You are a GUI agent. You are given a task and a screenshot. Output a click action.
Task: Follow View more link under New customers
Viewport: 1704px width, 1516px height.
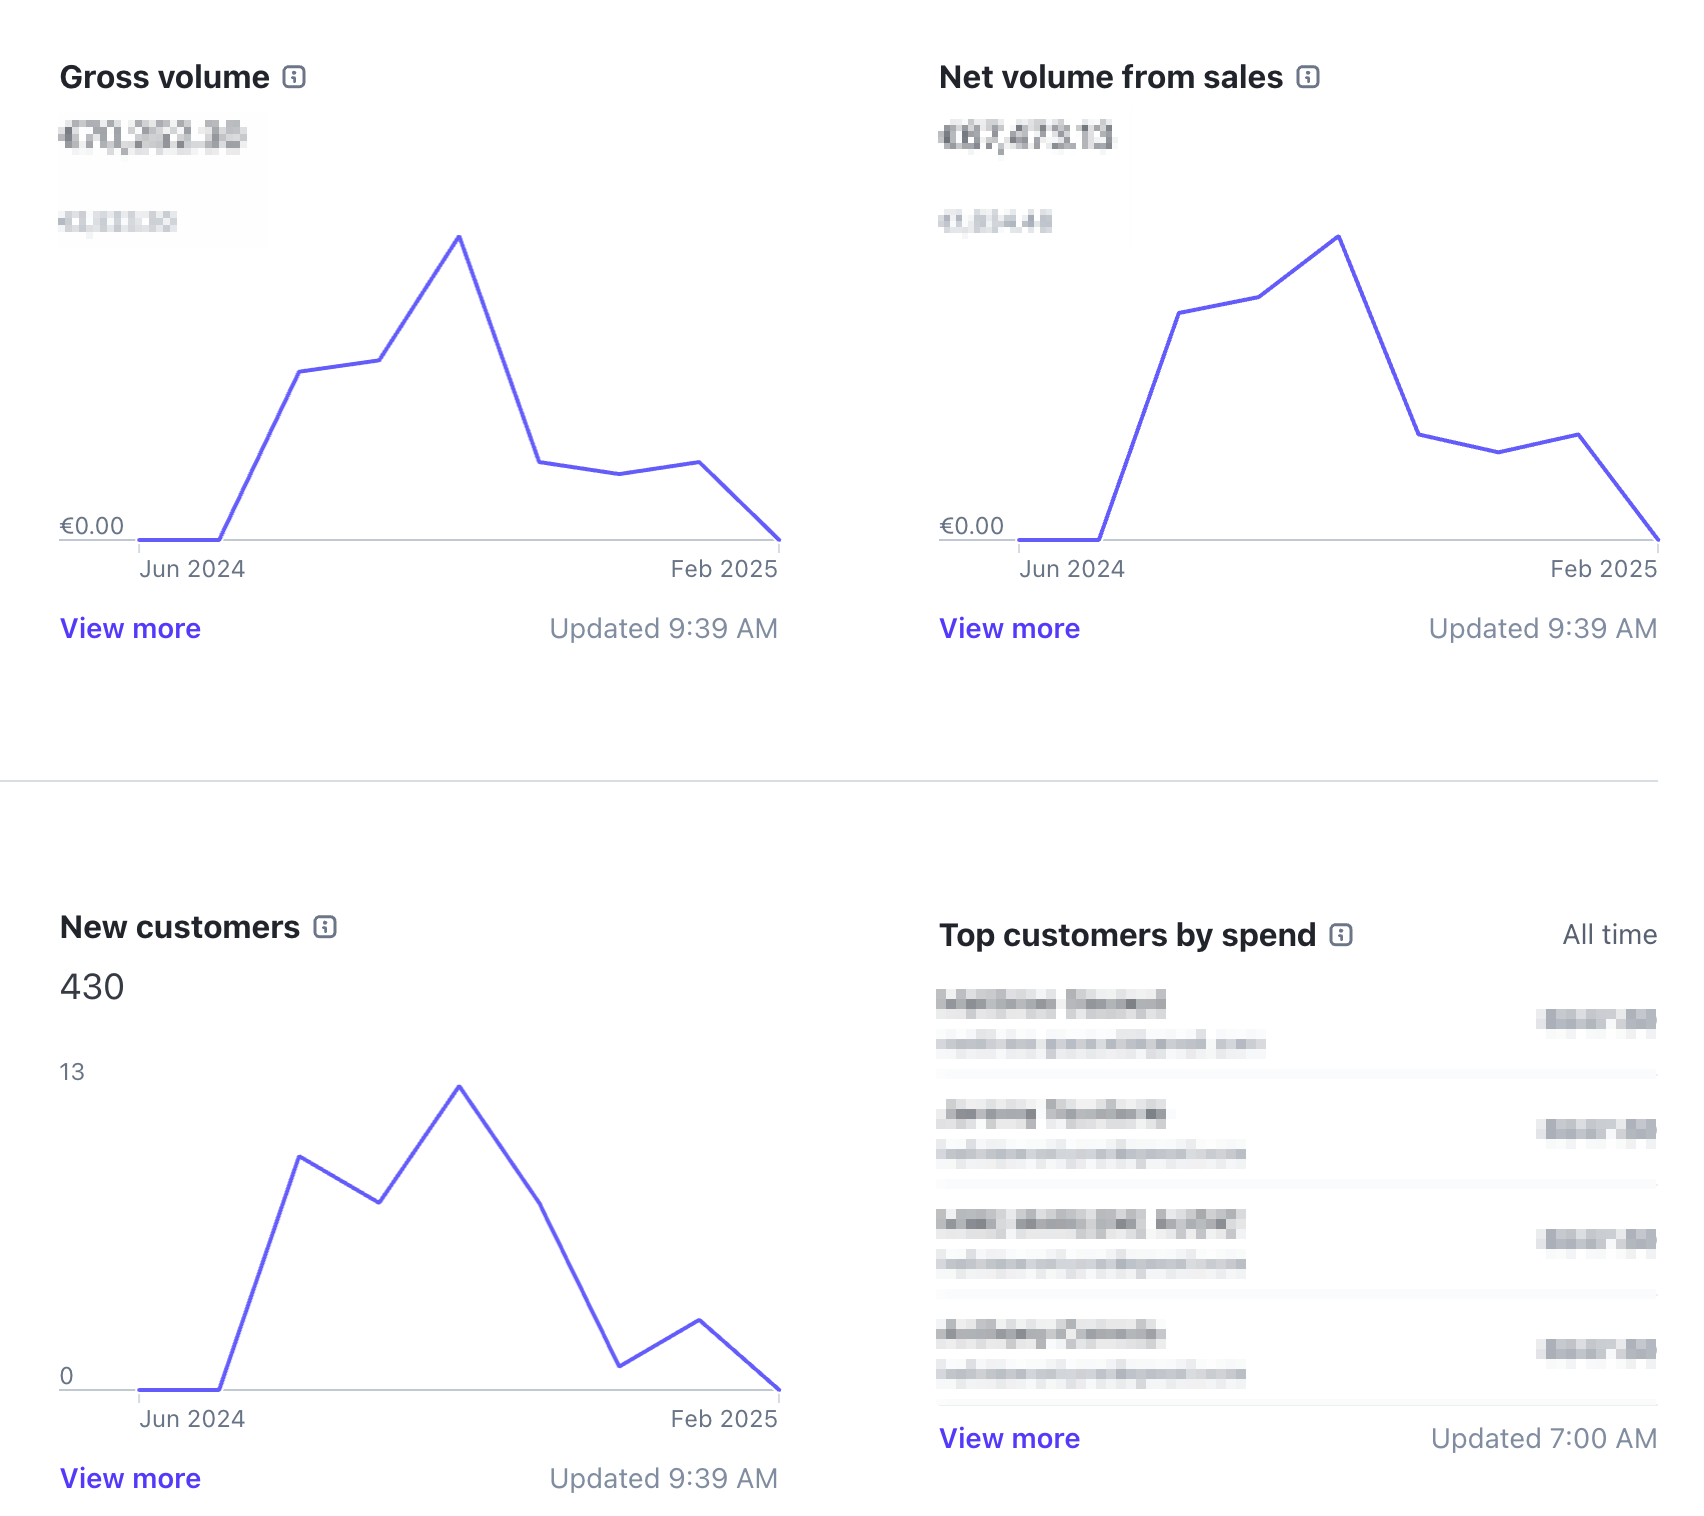coord(130,1478)
